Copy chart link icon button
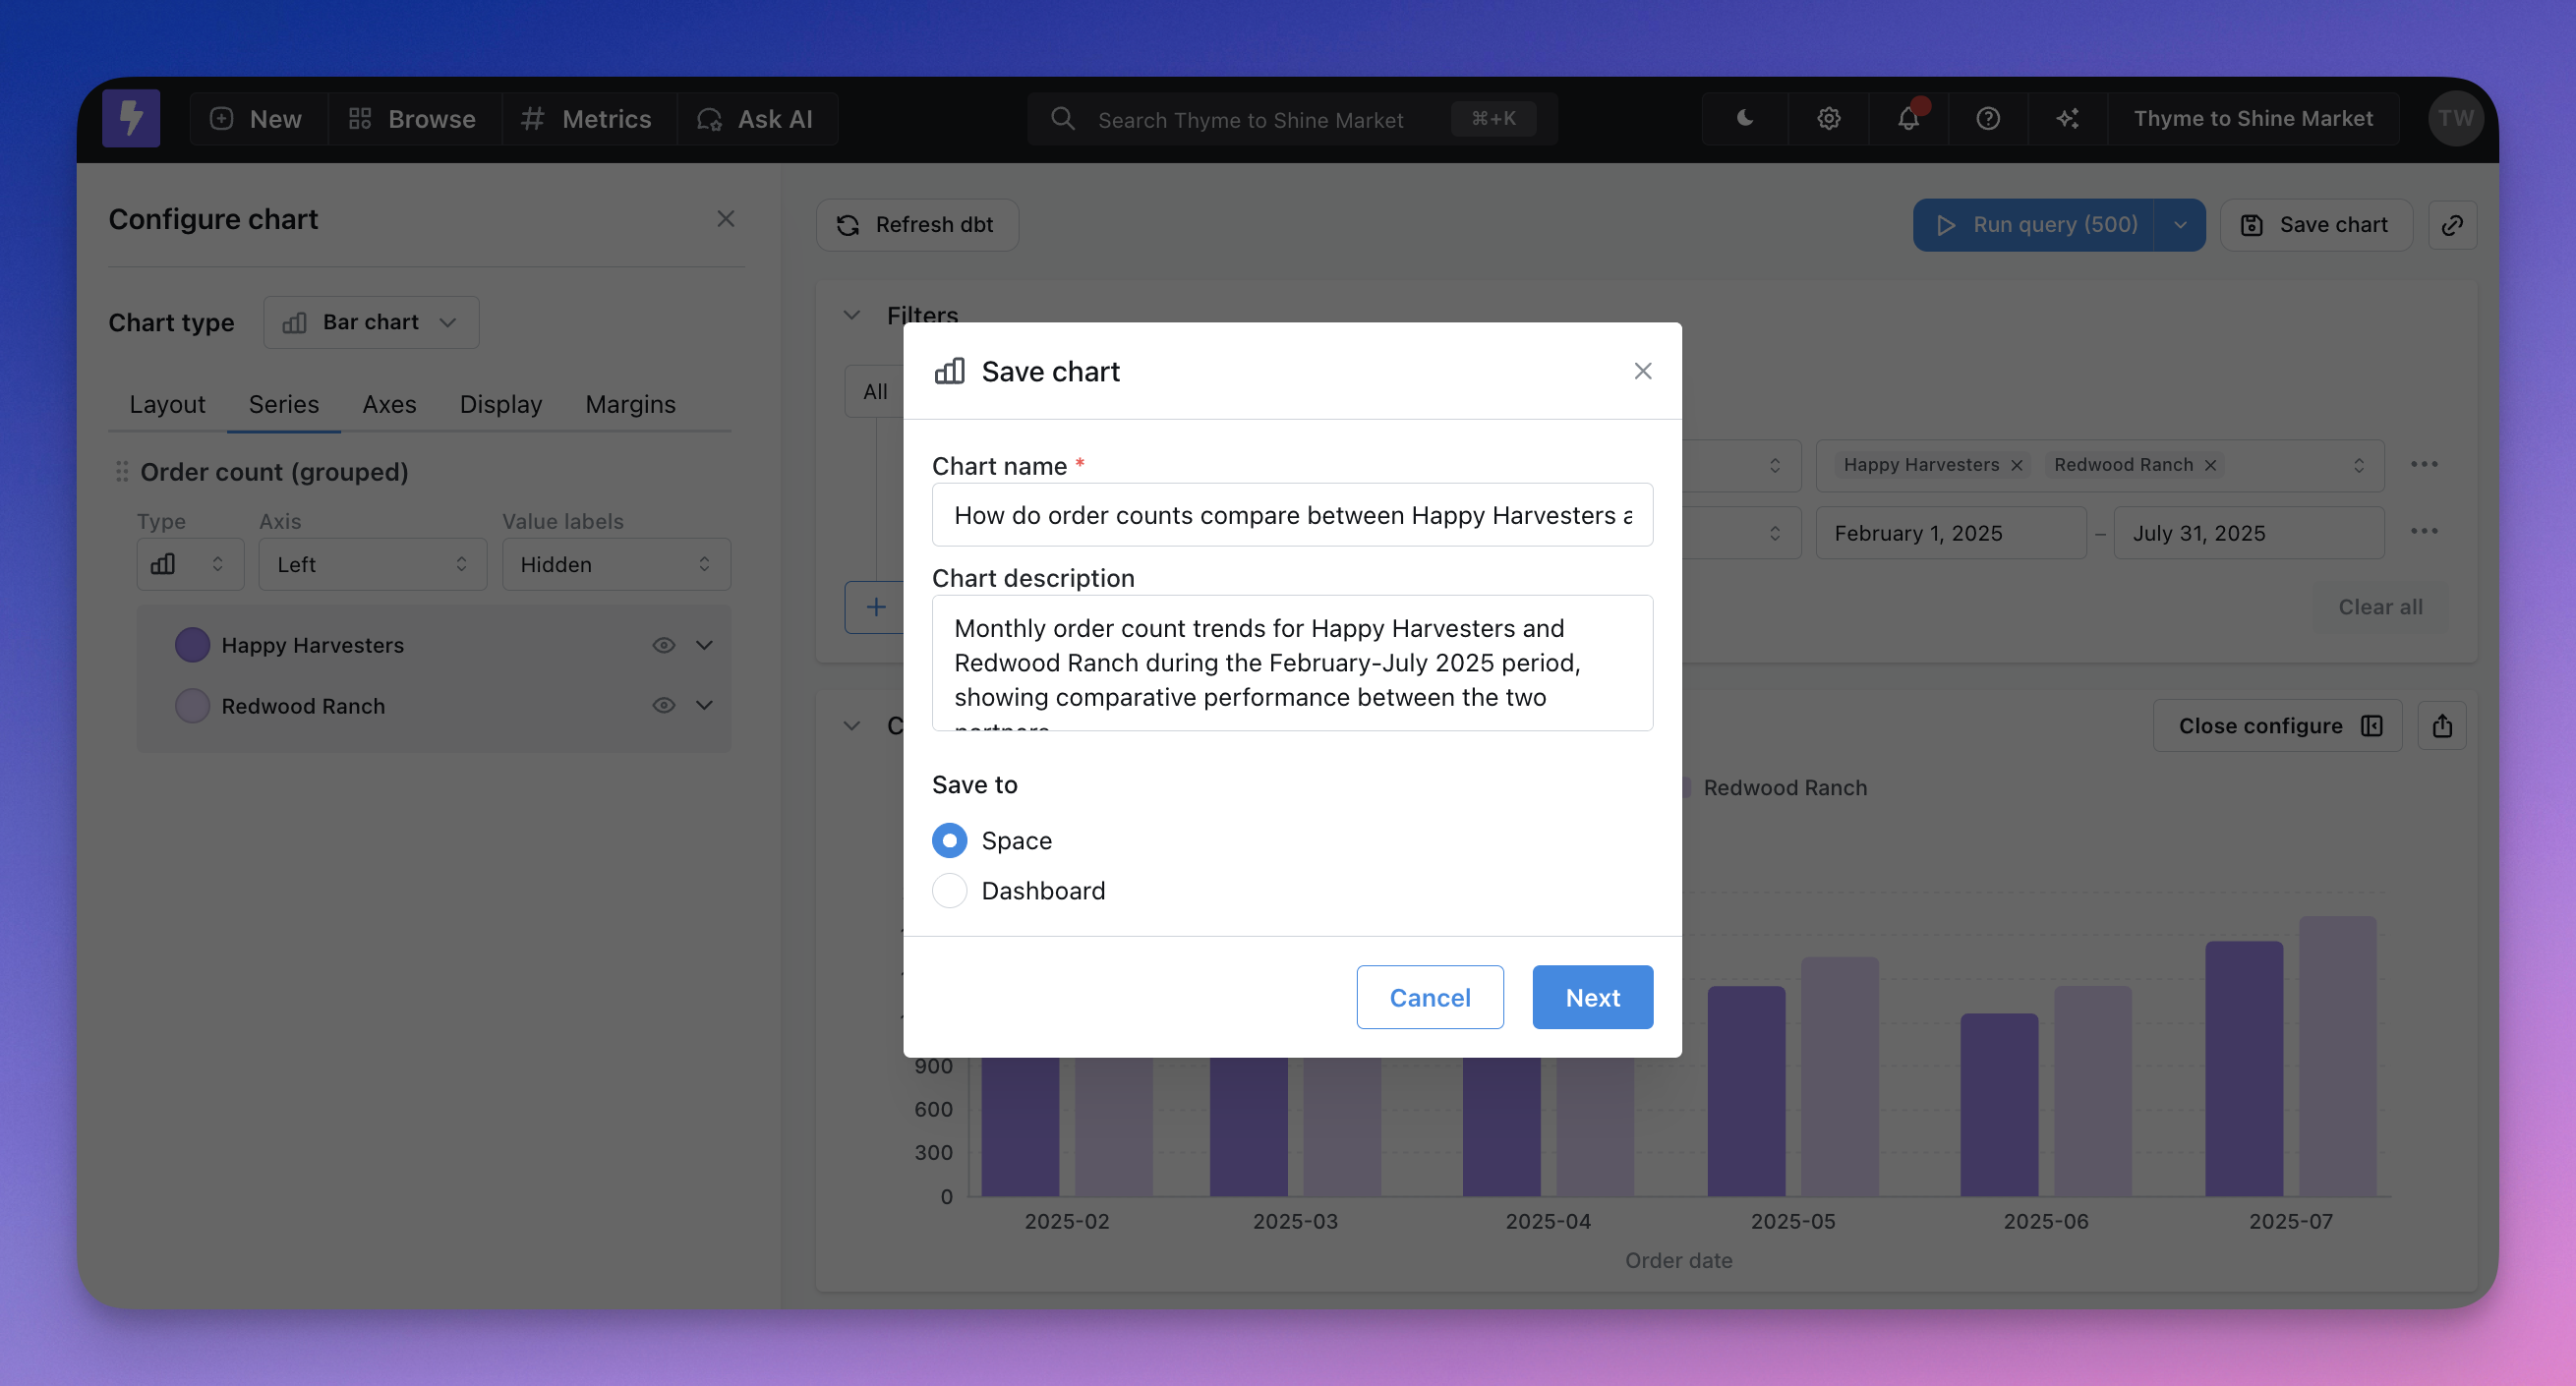 pos(2452,225)
